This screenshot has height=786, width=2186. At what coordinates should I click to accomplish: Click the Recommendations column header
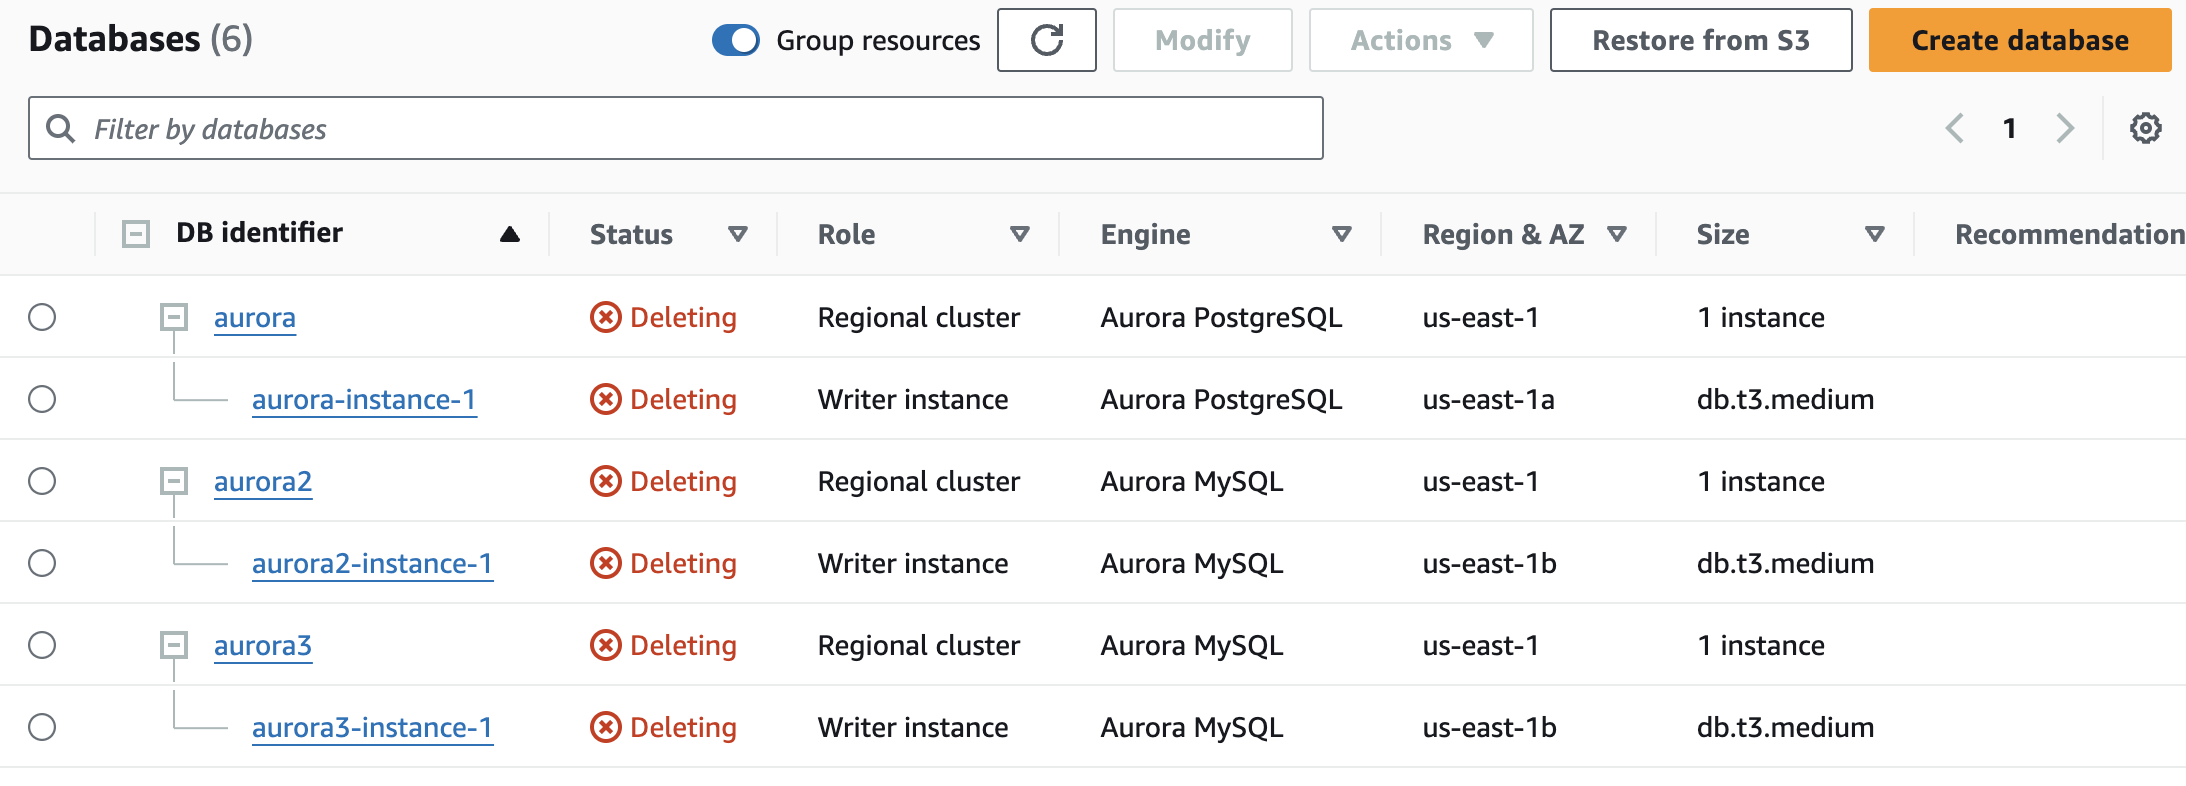click(x=2069, y=234)
